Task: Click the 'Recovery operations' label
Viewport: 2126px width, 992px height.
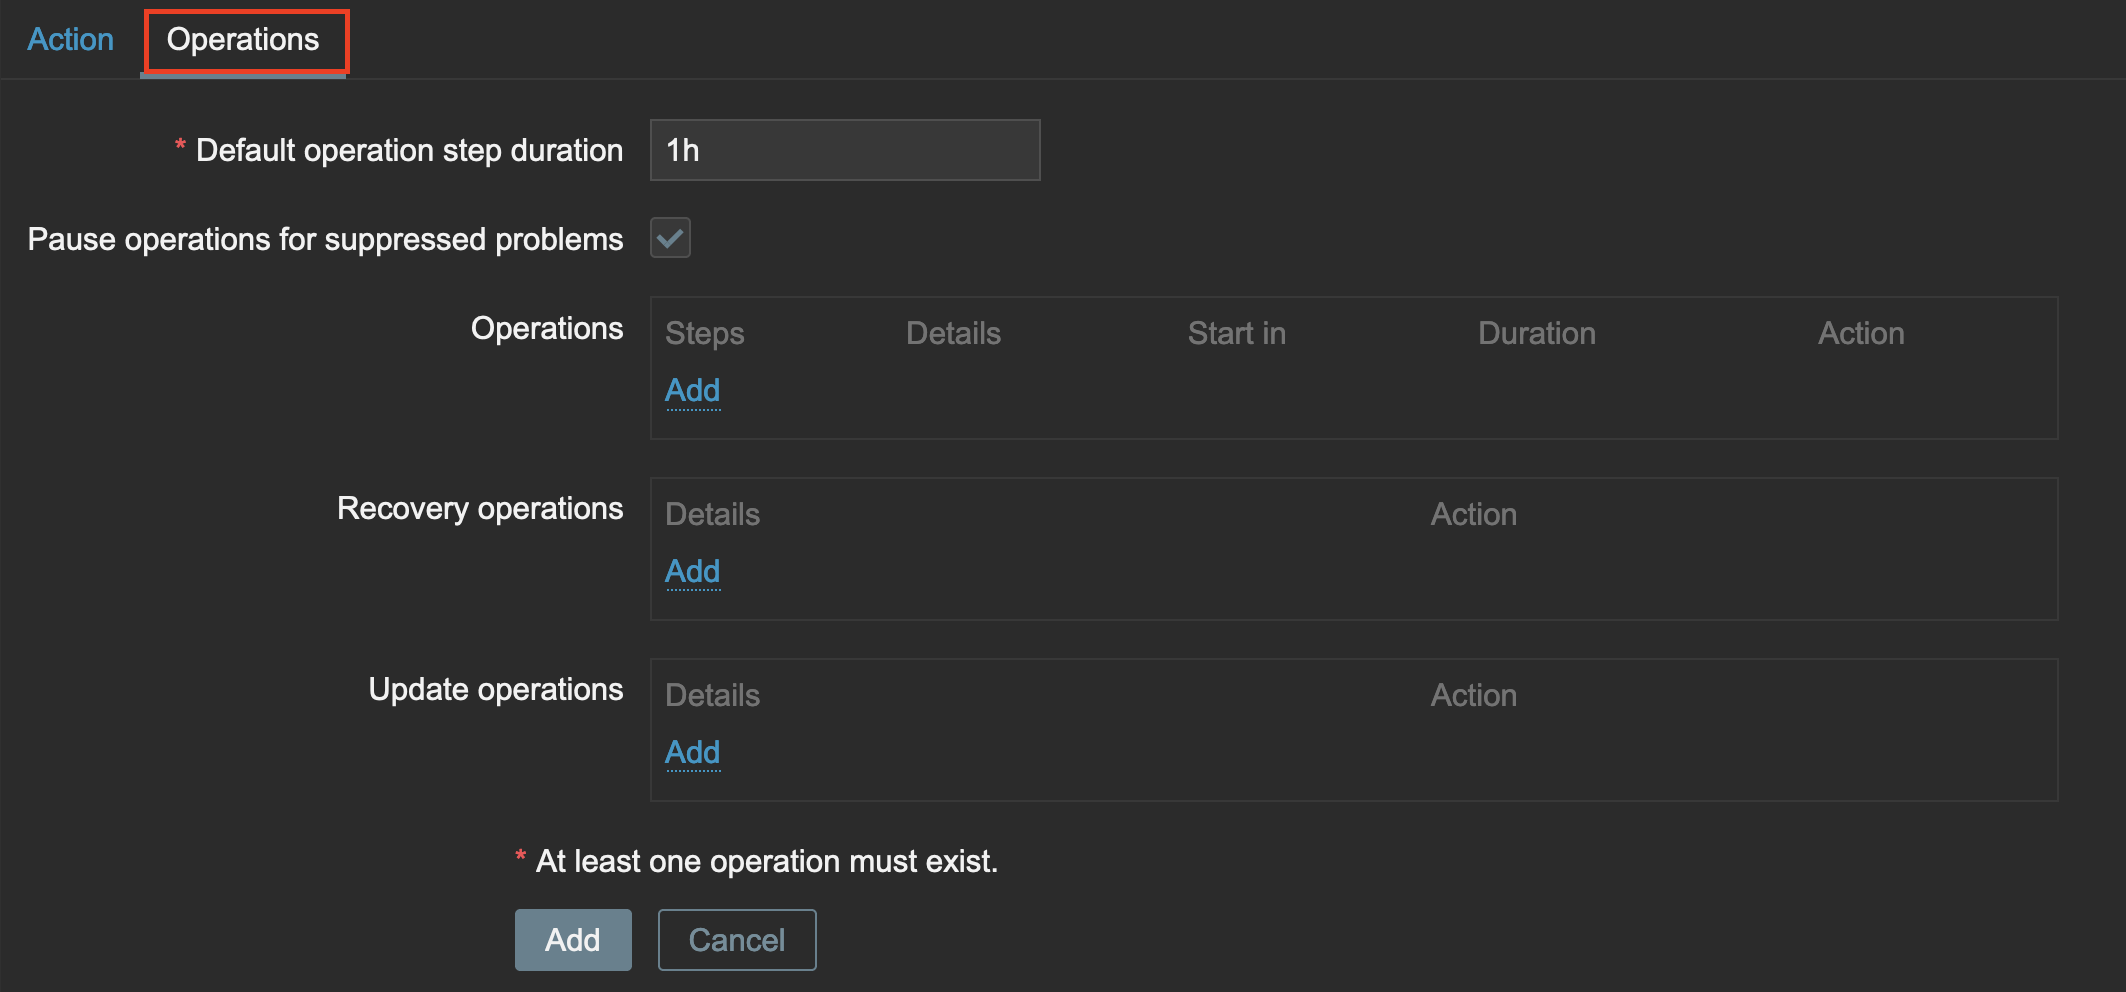Action: pyautogui.click(x=480, y=508)
